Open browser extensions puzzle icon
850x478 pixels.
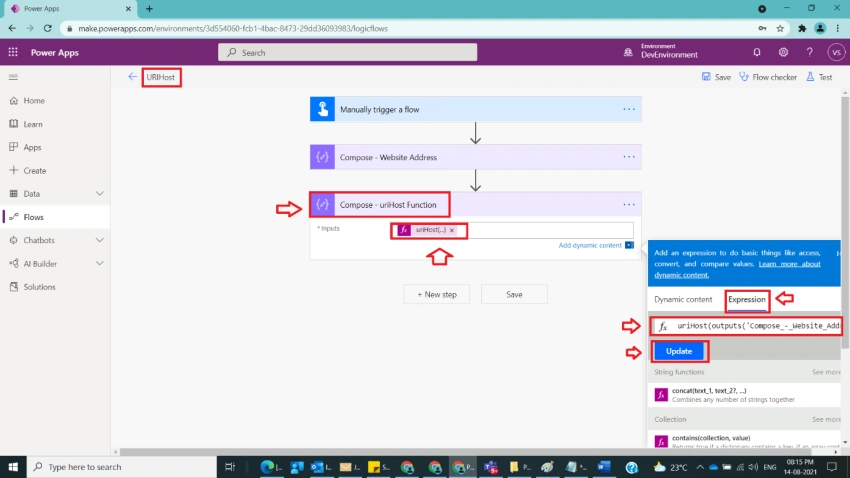click(802, 28)
